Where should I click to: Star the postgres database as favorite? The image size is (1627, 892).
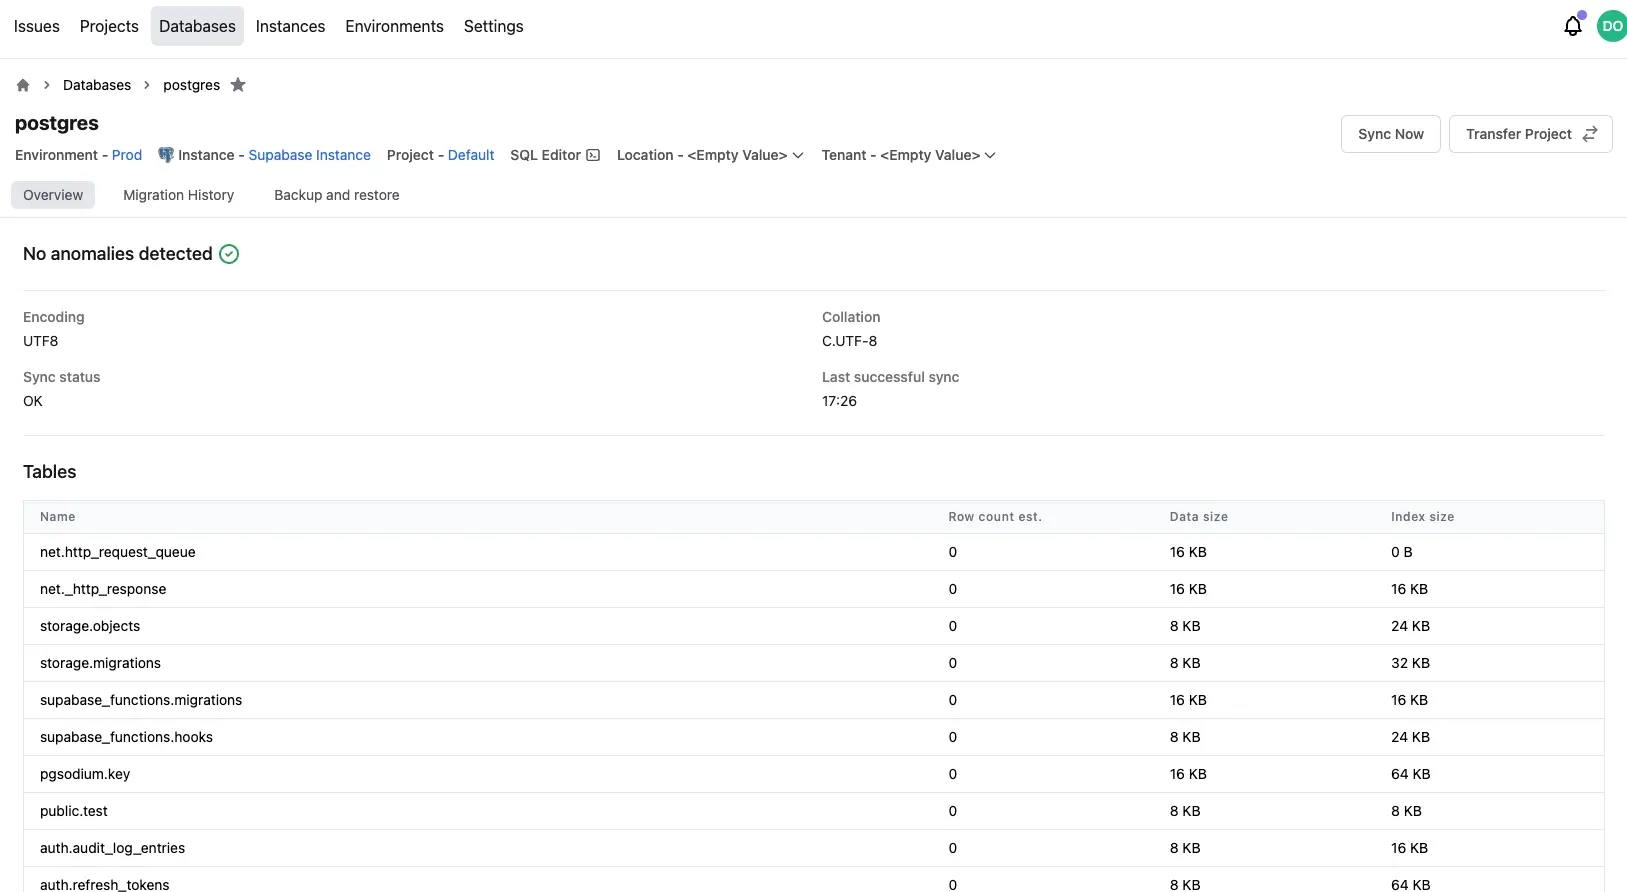click(x=238, y=85)
